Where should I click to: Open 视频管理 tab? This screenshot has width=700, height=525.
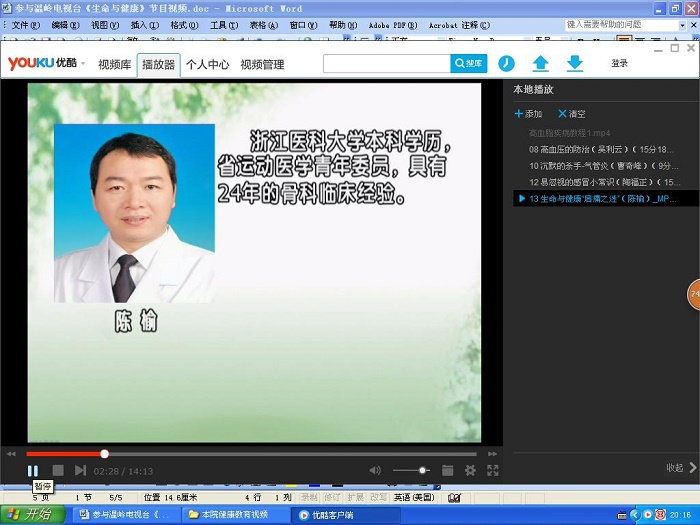pyautogui.click(x=262, y=65)
